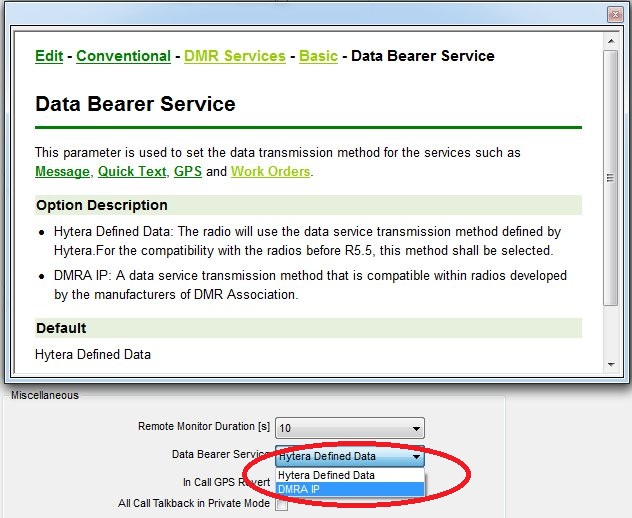This screenshot has width=632, height=518.
Task: Go to the Conventional breadcrumb link
Action: [123, 56]
